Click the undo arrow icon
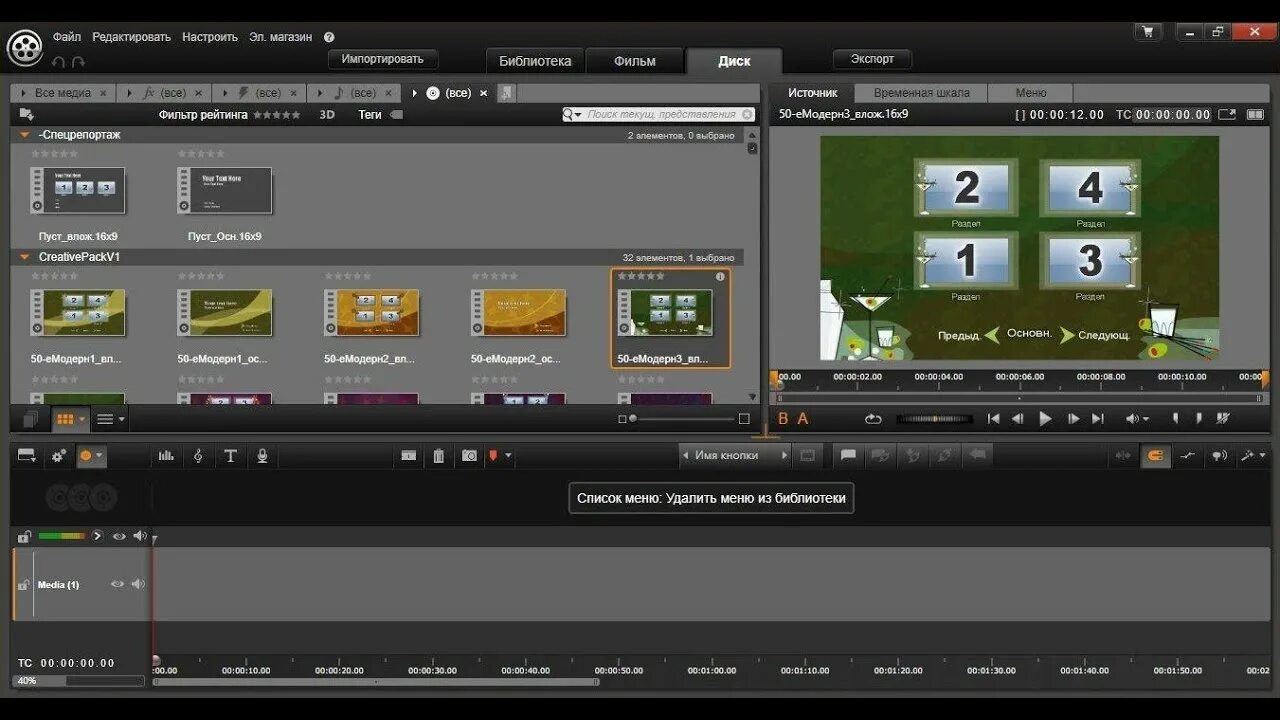 click(x=59, y=62)
